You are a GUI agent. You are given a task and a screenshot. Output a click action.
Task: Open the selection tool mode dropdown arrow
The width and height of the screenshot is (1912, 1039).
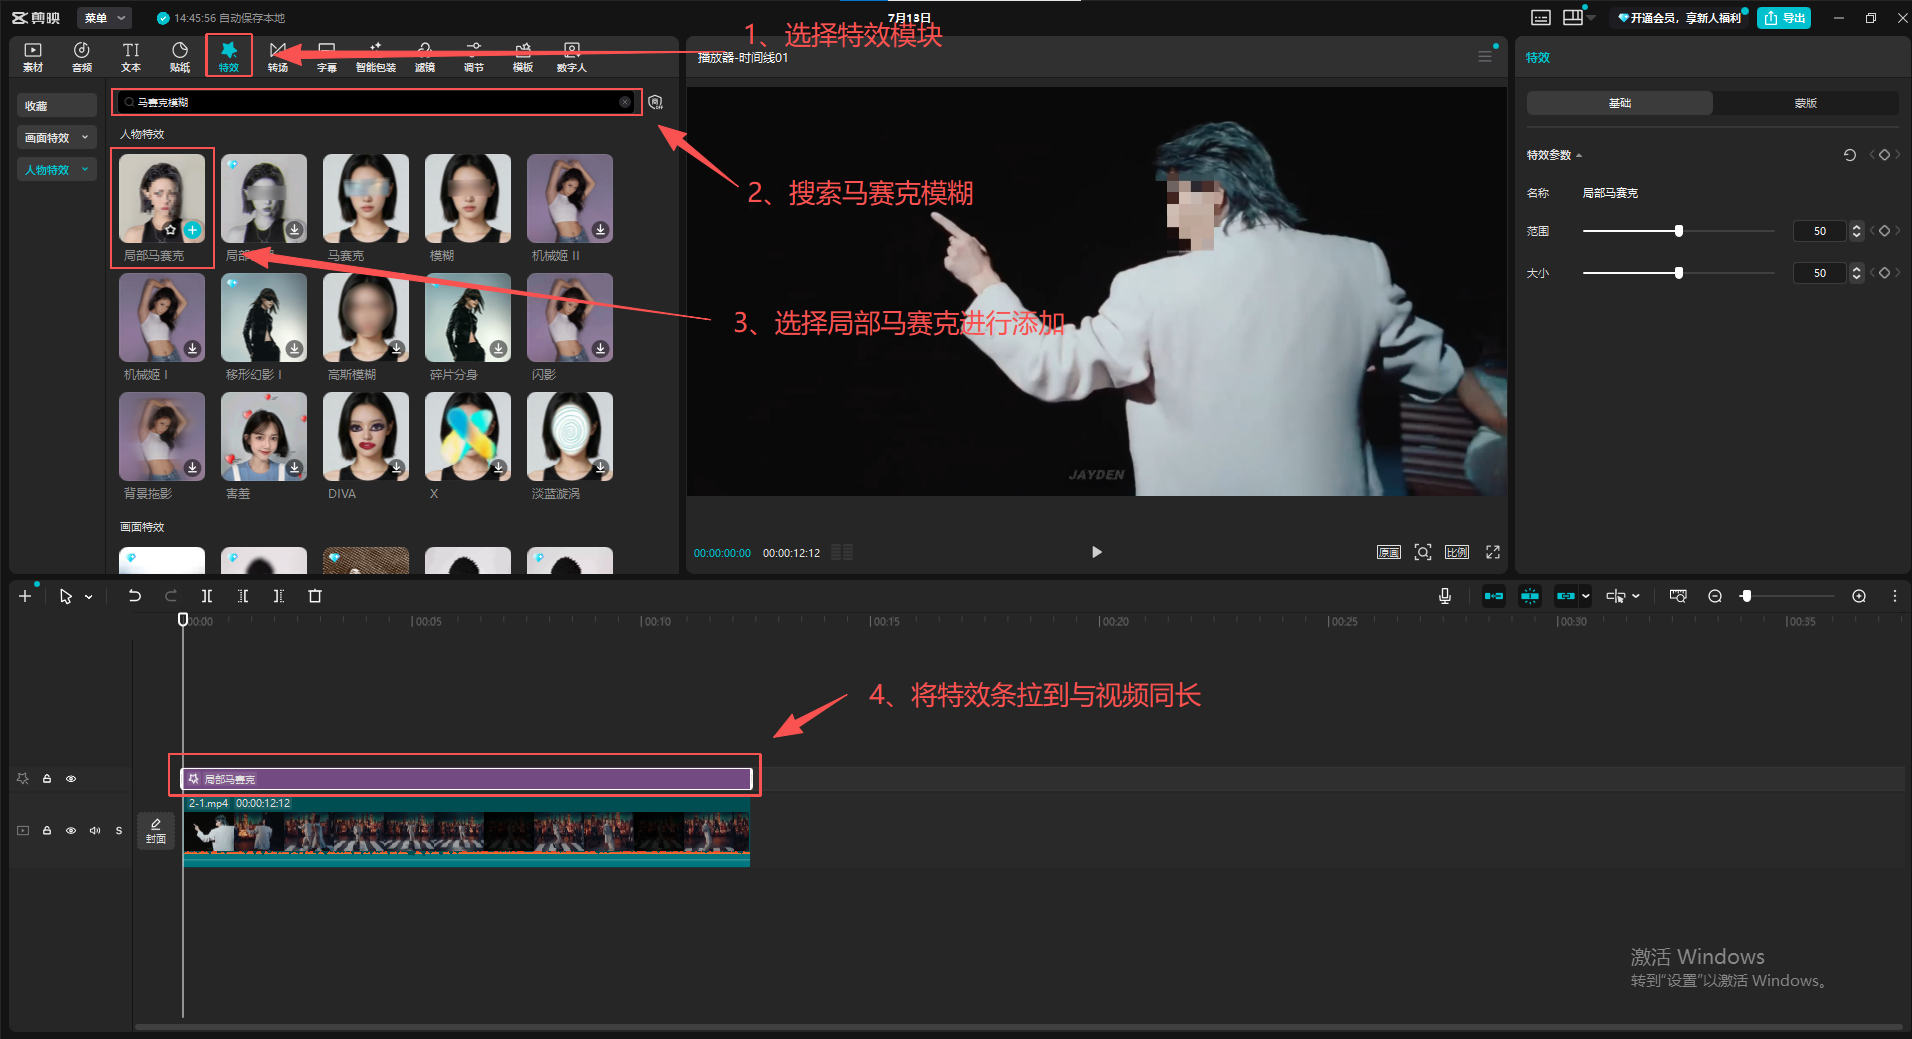[x=89, y=597]
